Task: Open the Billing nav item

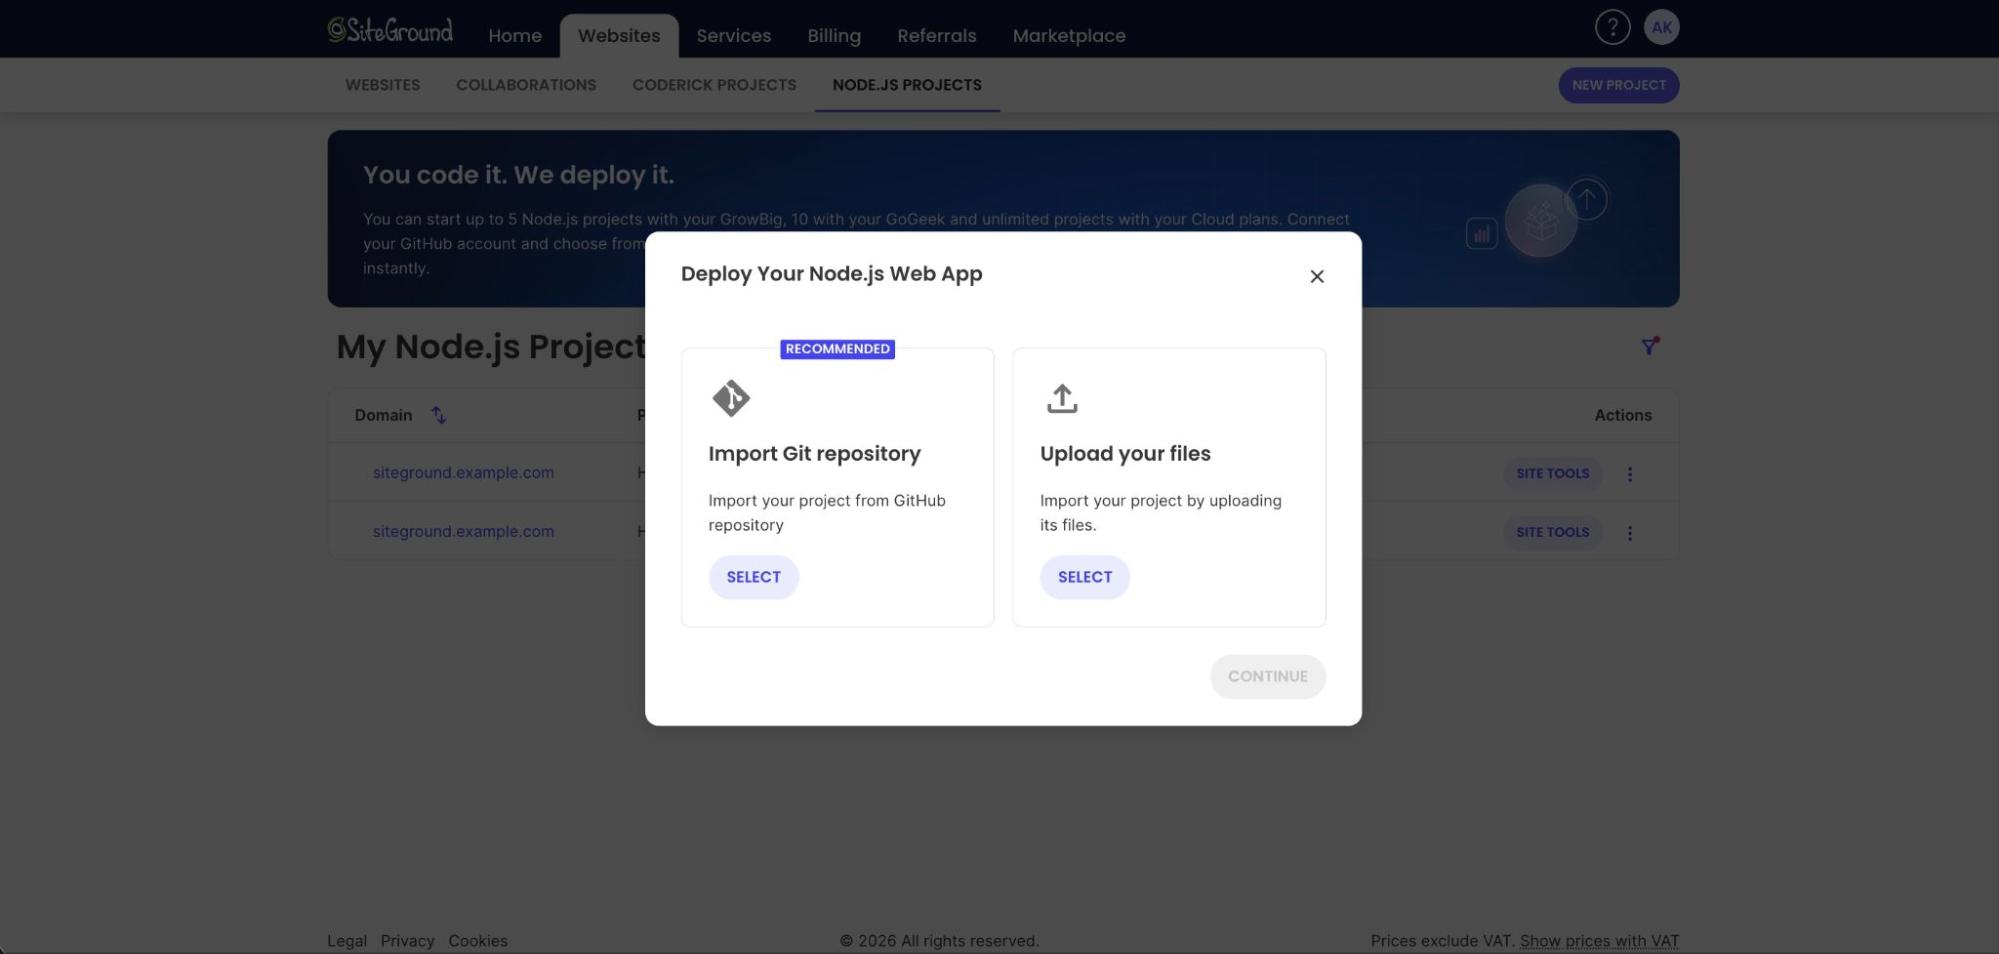Action: click(834, 36)
